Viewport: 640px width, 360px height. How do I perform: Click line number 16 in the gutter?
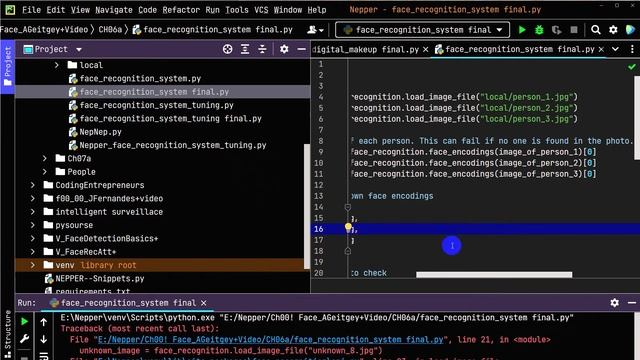point(319,229)
